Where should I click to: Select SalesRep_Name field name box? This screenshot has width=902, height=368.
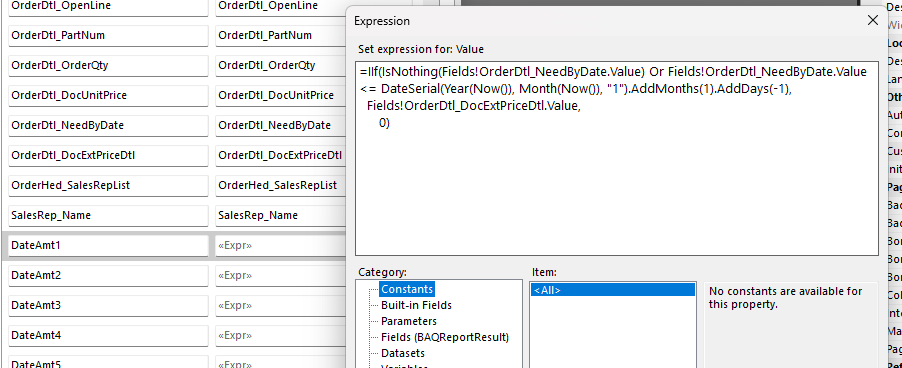(108, 216)
